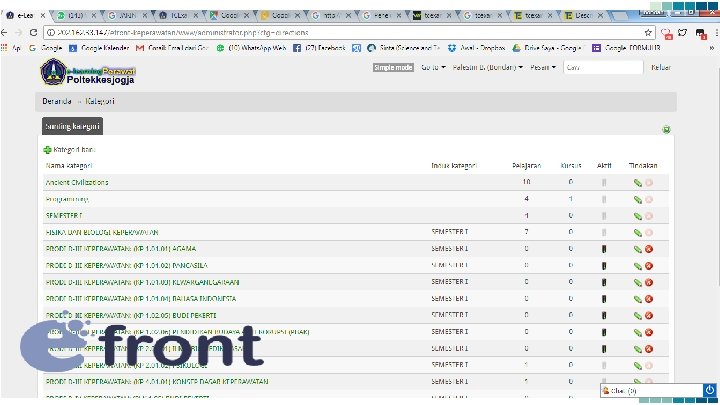
Task: Sort by Aktif column
Action: (604, 165)
